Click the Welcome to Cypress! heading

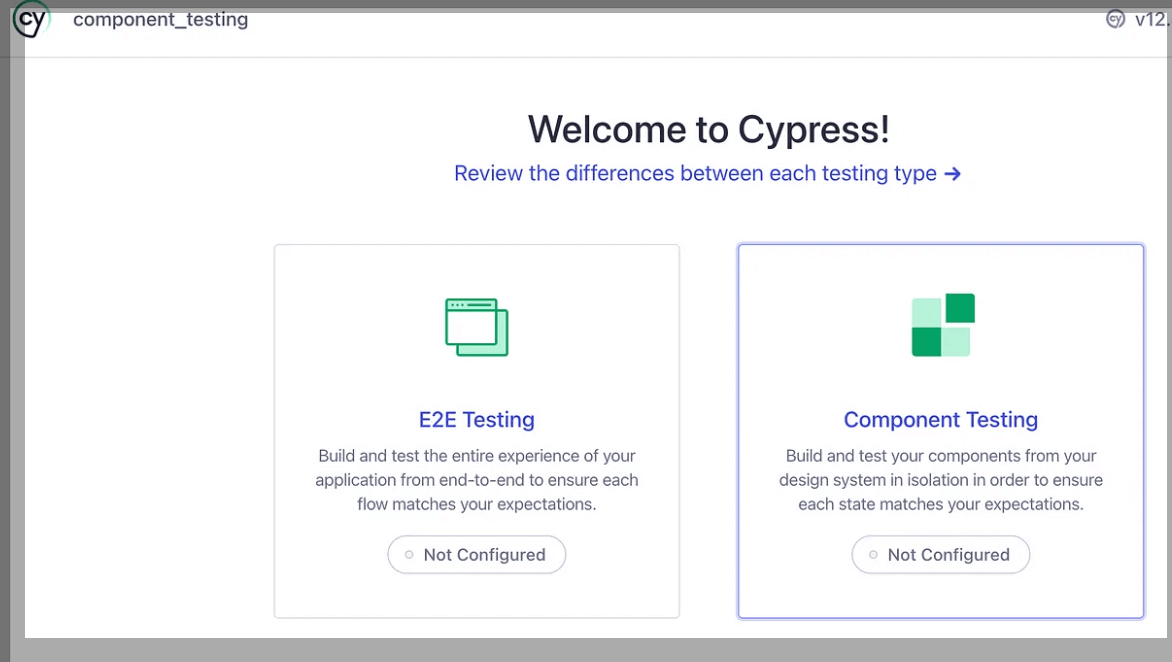(x=709, y=129)
